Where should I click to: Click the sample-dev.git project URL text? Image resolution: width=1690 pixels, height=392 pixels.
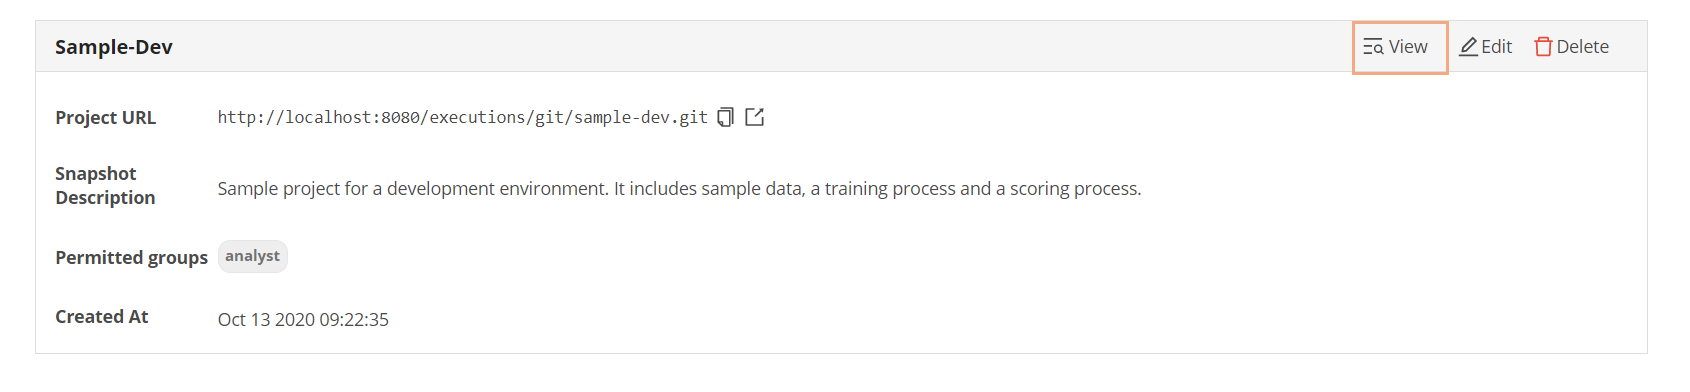pos(463,117)
